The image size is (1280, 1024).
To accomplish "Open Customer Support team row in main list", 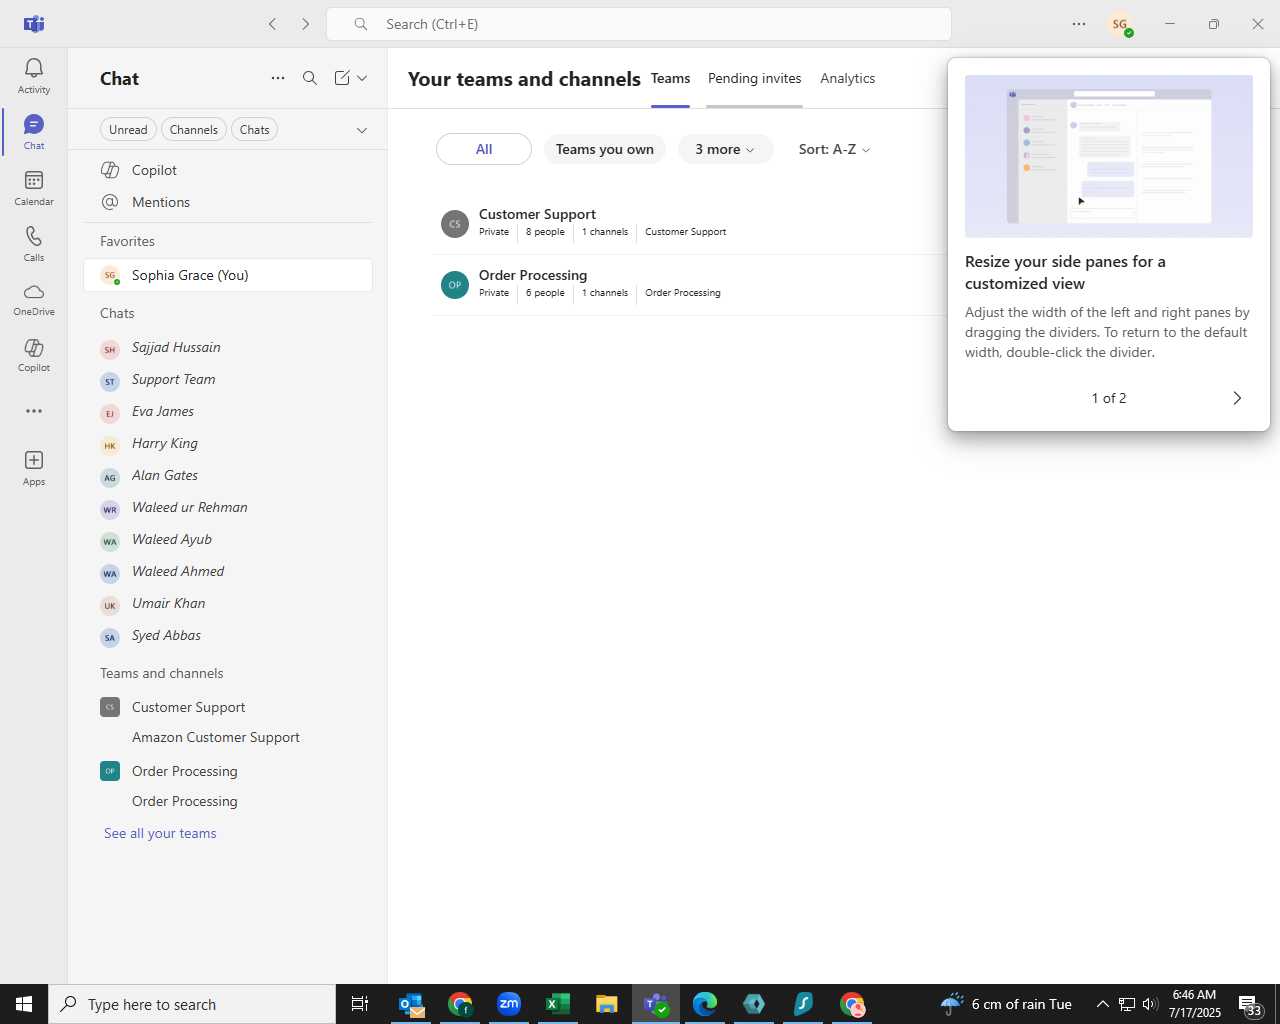I will [690, 224].
